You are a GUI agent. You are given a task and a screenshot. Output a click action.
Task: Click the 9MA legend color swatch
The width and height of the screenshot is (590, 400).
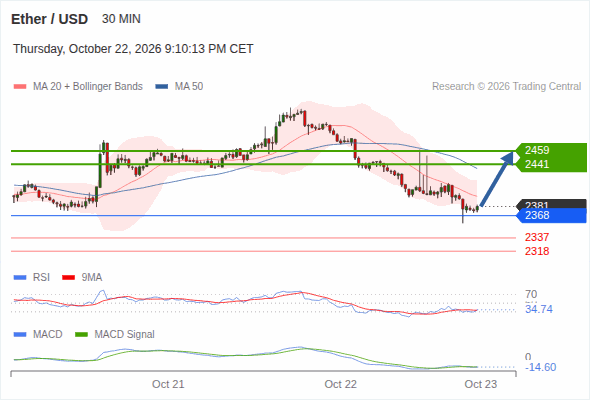[68, 278]
